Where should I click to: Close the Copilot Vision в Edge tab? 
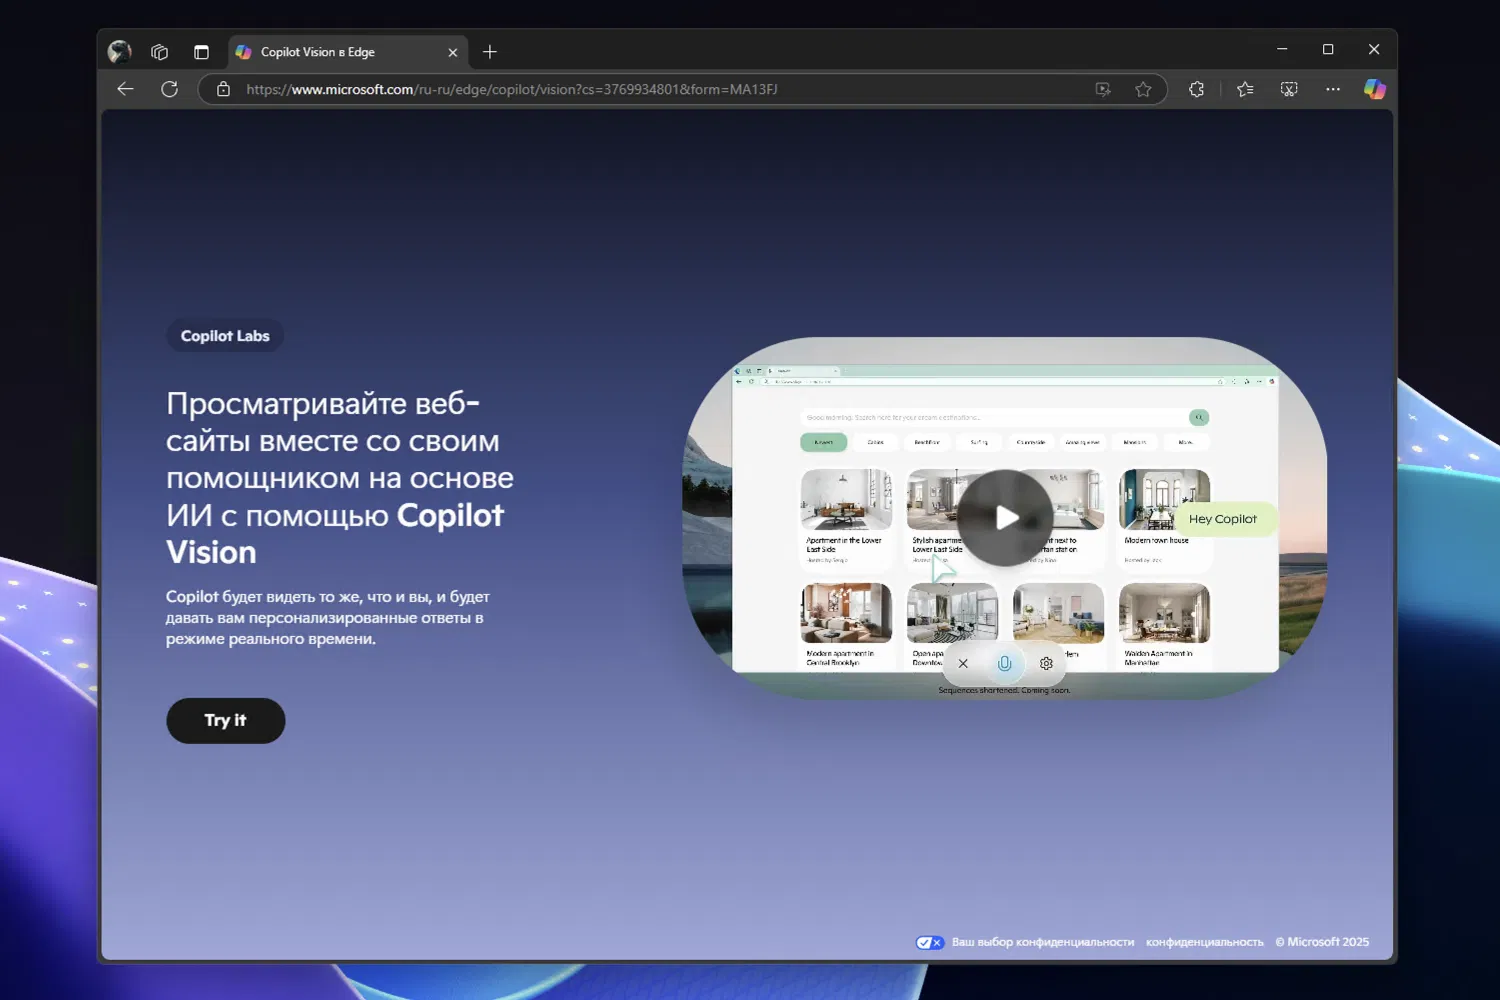(x=453, y=53)
